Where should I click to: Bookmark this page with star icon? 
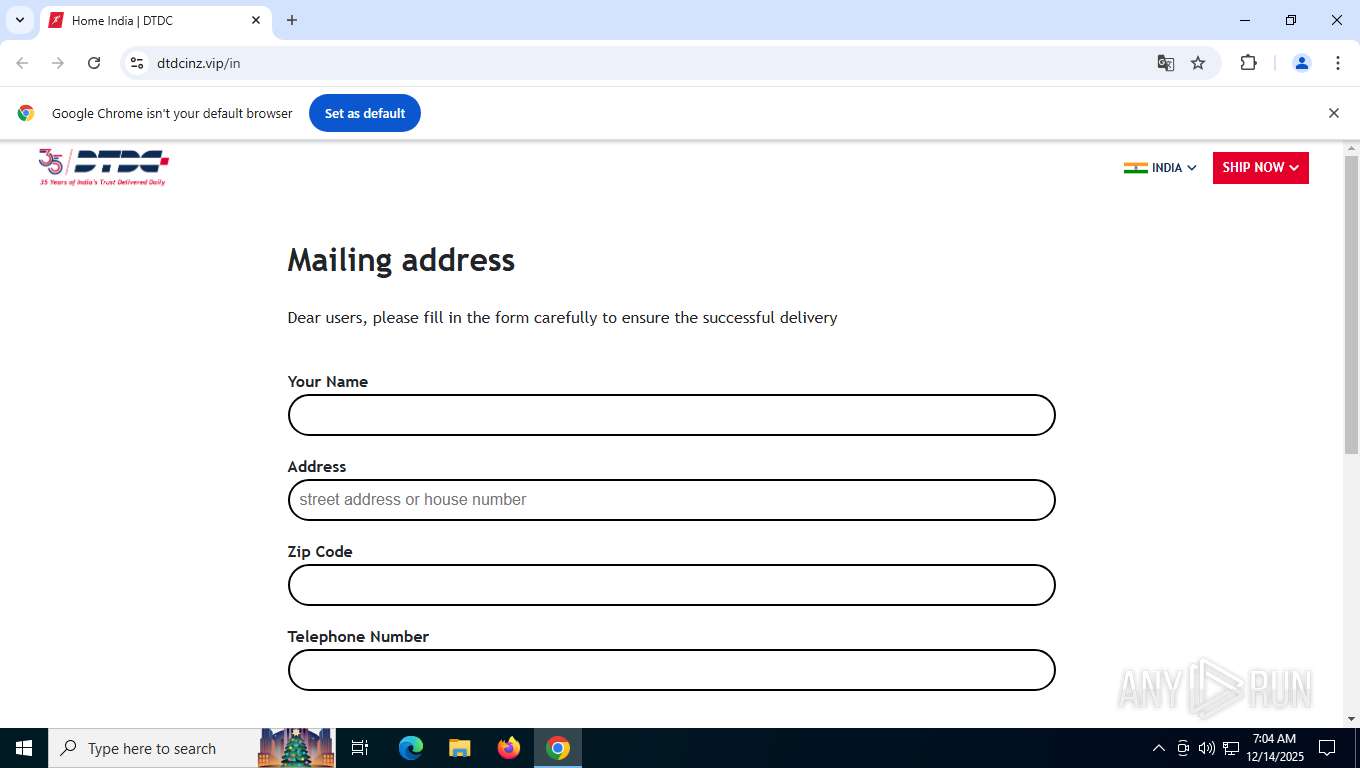(x=1198, y=63)
